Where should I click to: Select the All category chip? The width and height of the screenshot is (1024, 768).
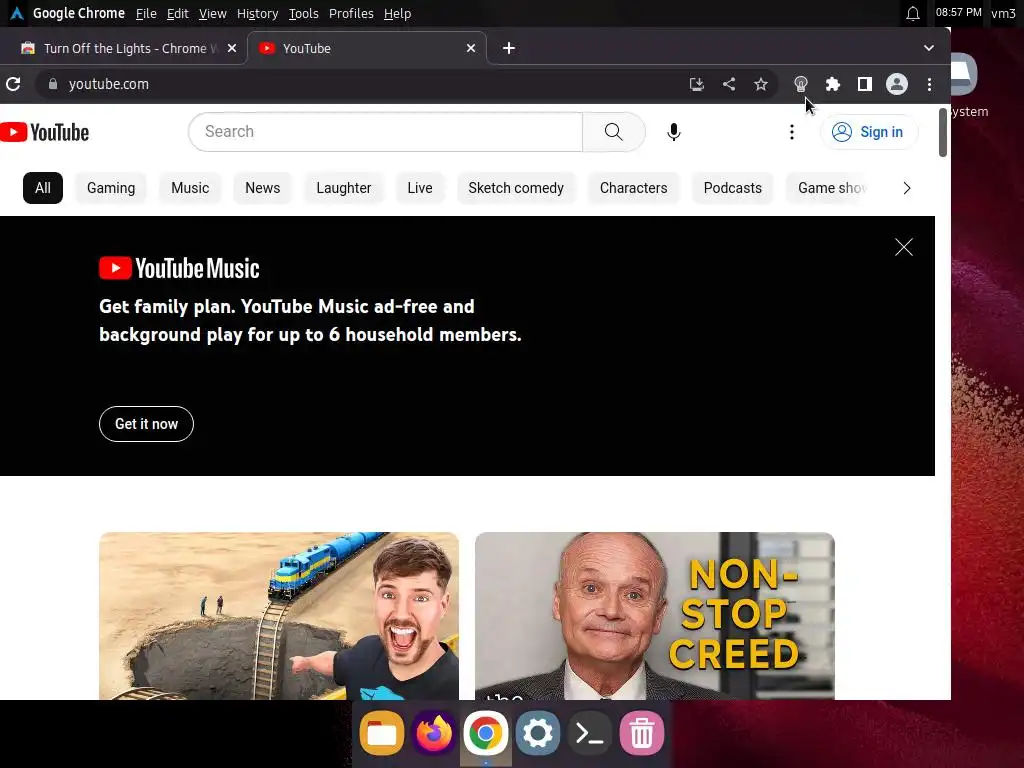43,188
